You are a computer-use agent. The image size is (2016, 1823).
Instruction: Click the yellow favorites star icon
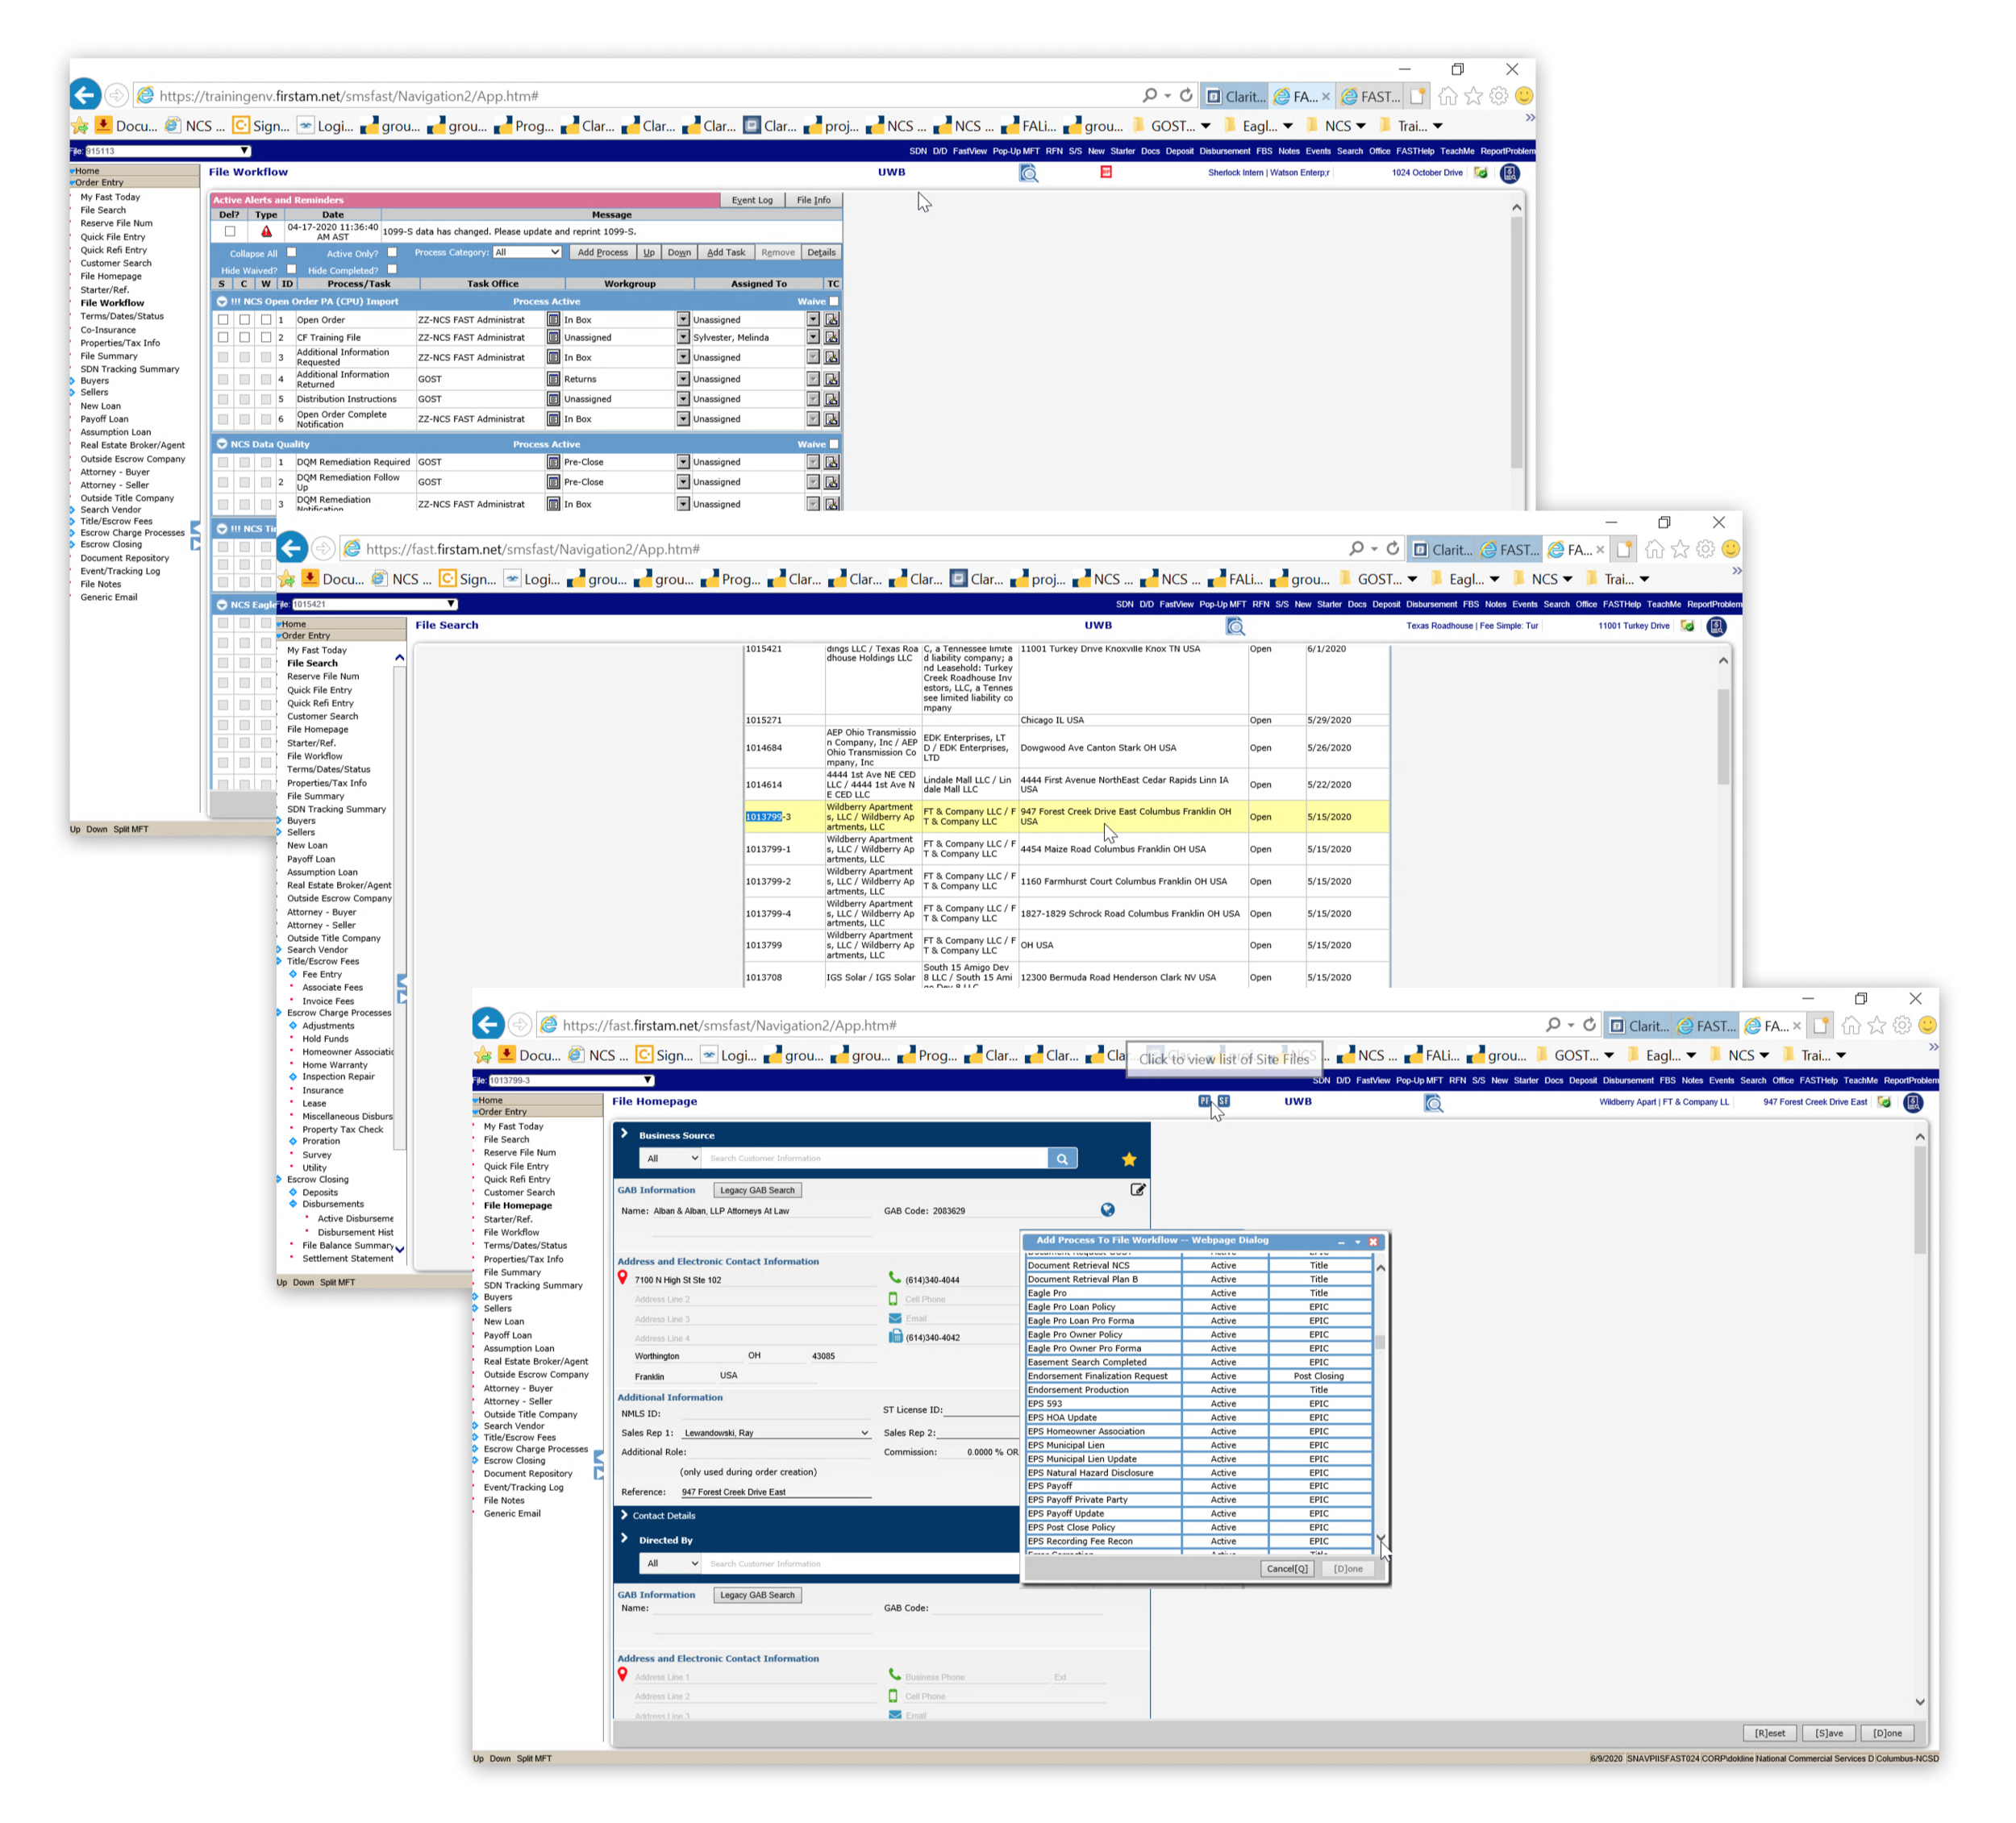click(x=1129, y=1159)
